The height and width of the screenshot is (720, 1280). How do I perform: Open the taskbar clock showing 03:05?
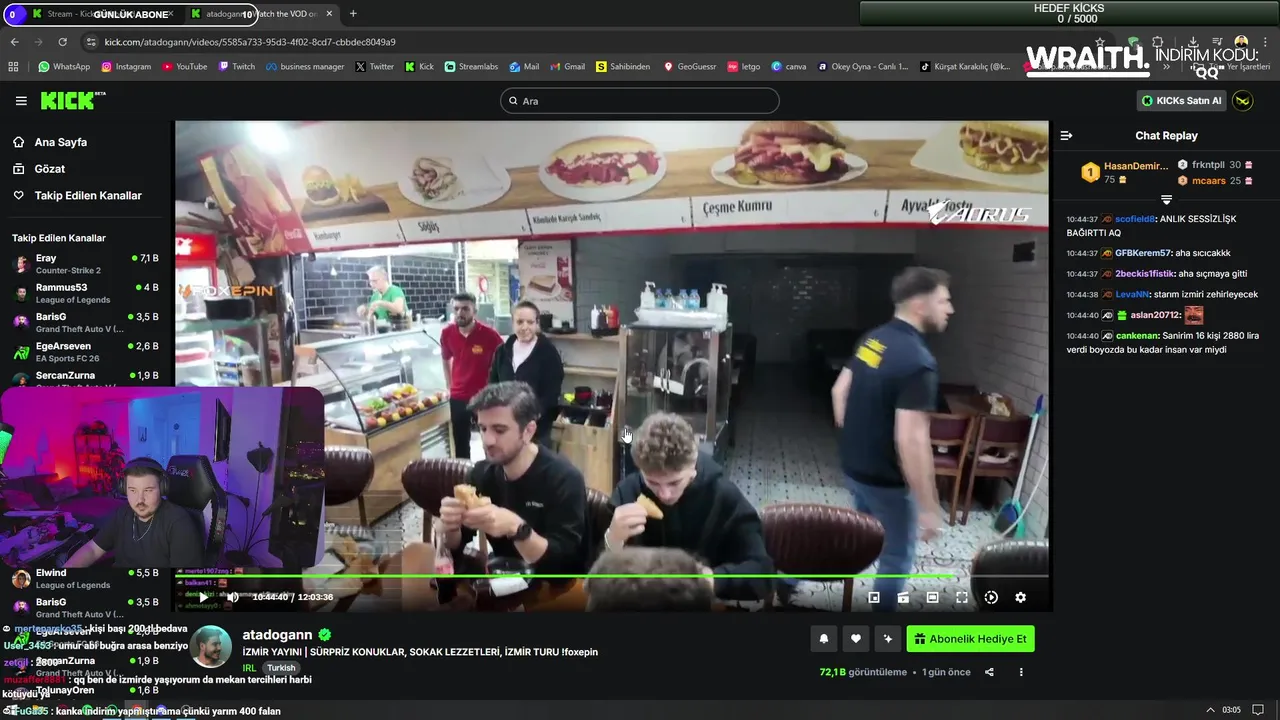pos(1231,710)
